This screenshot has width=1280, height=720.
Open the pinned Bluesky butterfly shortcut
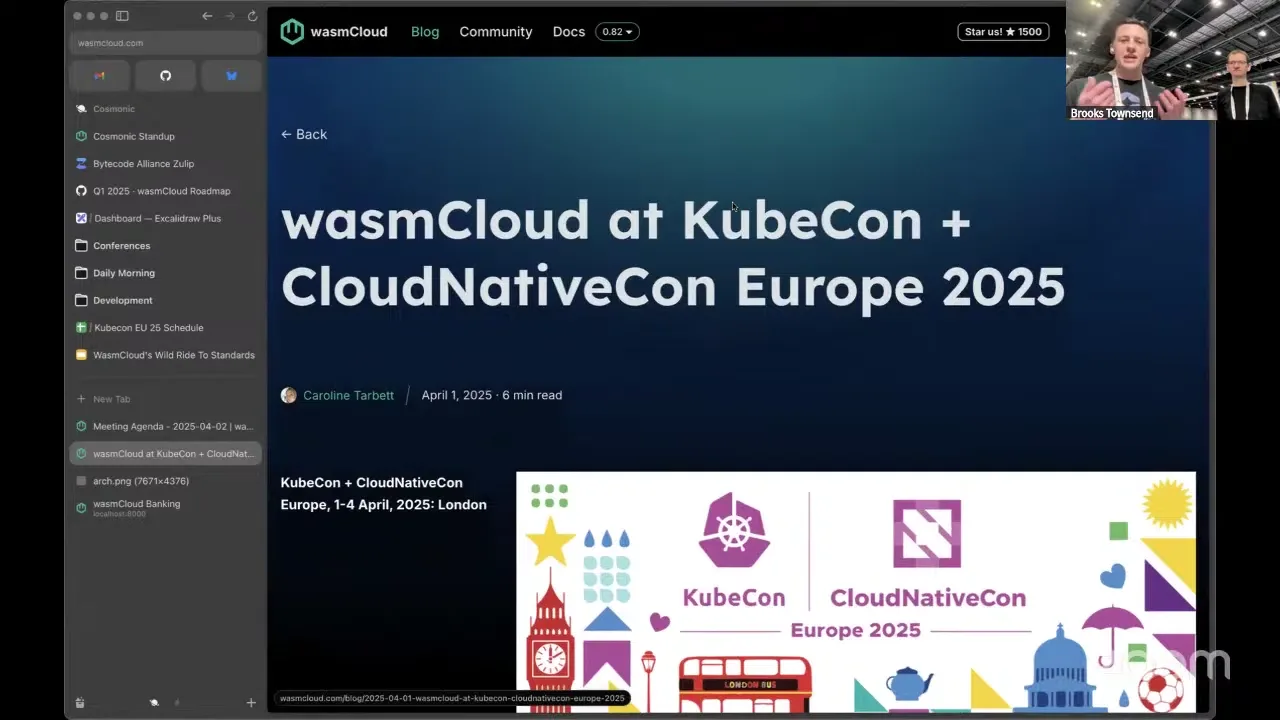tap(232, 76)
